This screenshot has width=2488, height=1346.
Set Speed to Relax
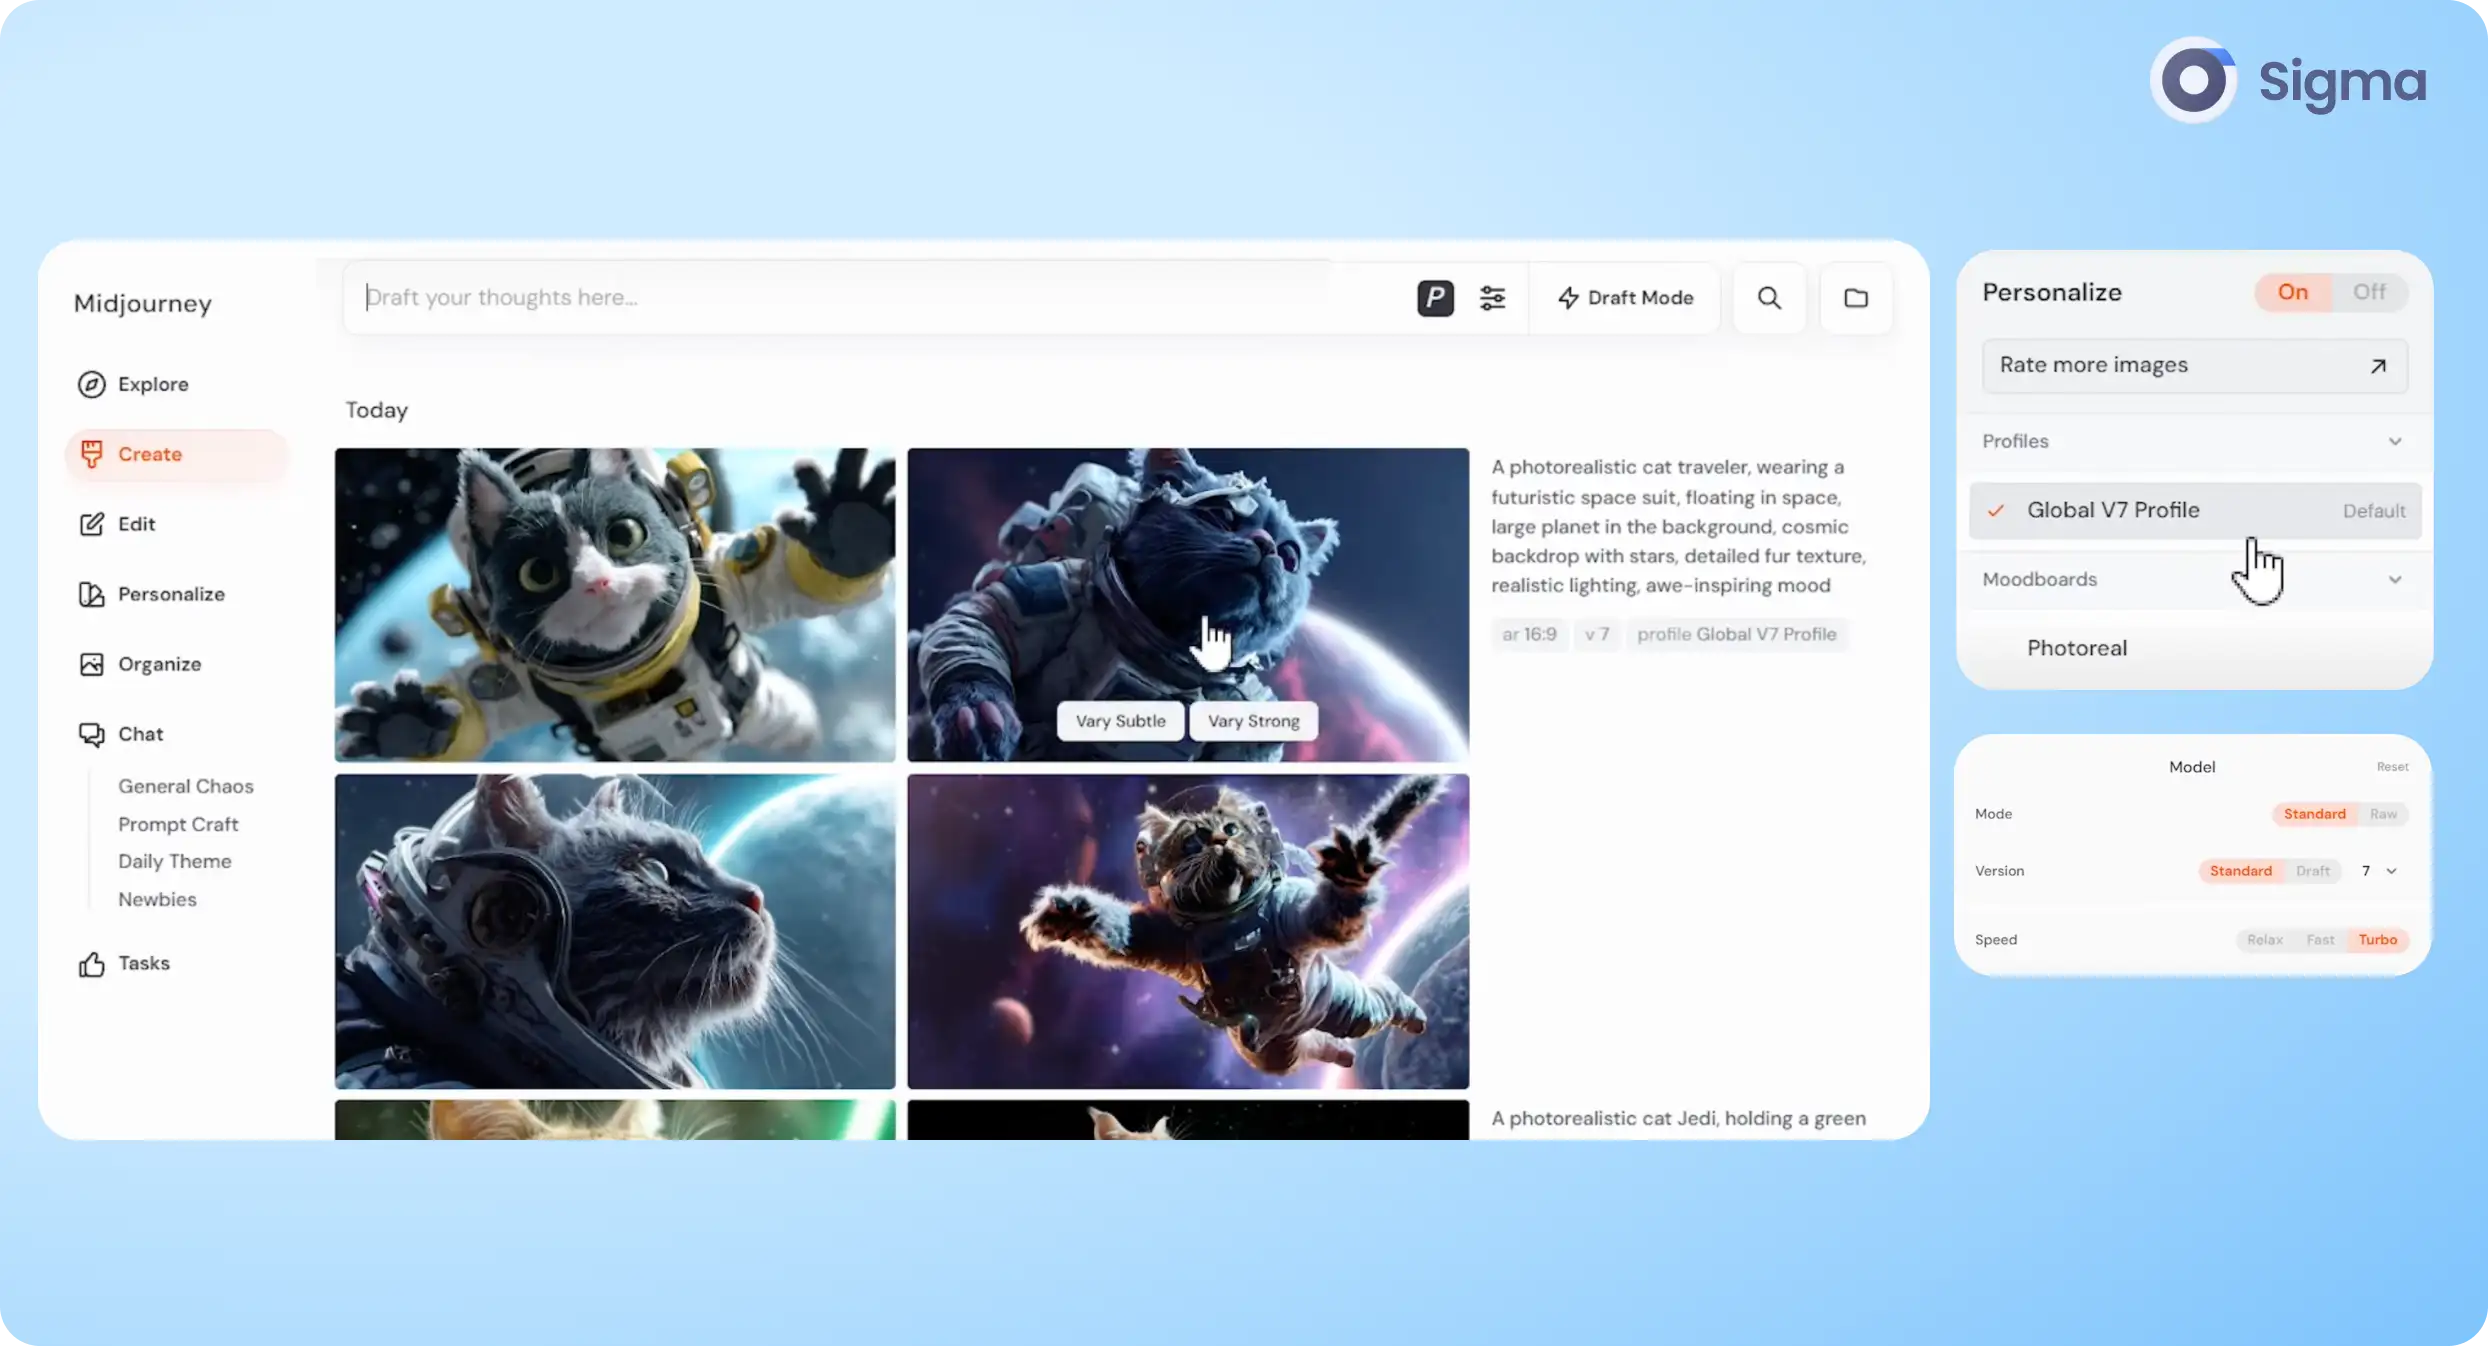coord(2264,940)
